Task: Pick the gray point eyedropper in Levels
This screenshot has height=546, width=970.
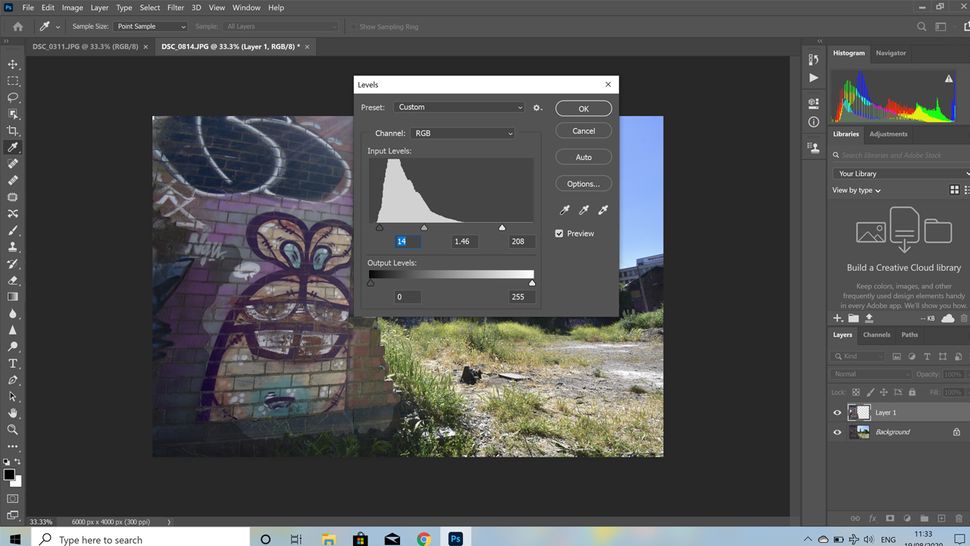Action: point(584,210)
